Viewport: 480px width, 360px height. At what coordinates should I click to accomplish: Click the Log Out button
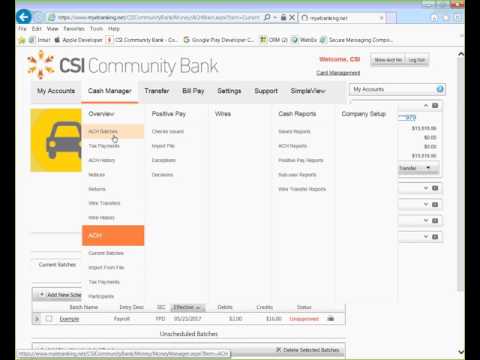pyautogui.click(x=417, y=60)
